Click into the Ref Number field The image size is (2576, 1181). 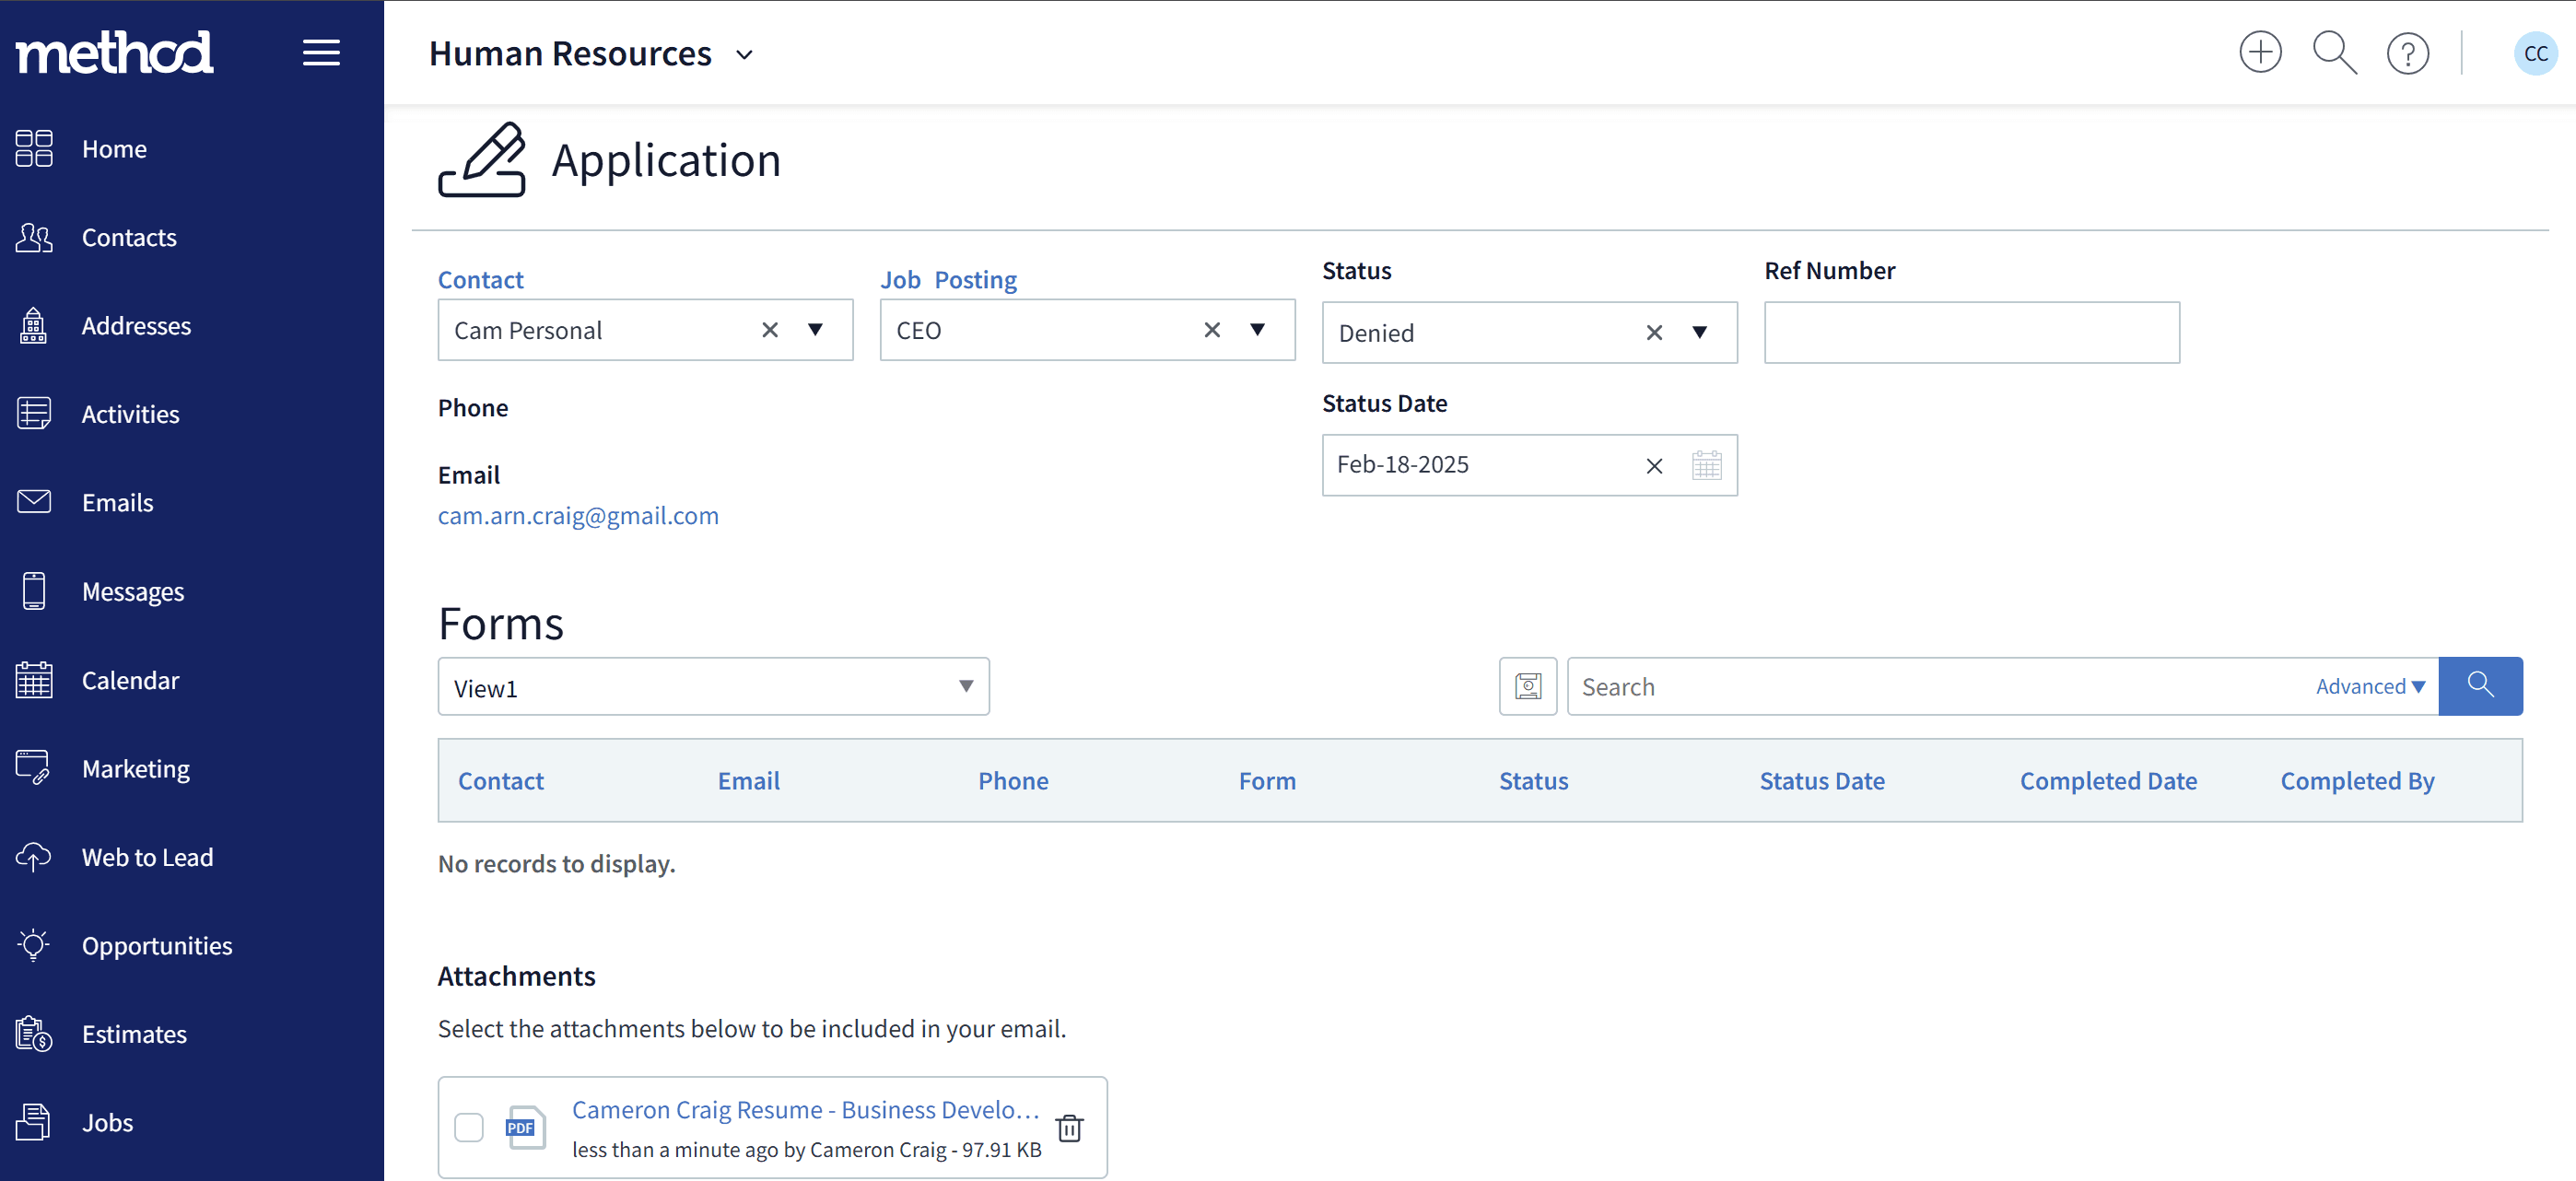click(x=1971, y=333)
